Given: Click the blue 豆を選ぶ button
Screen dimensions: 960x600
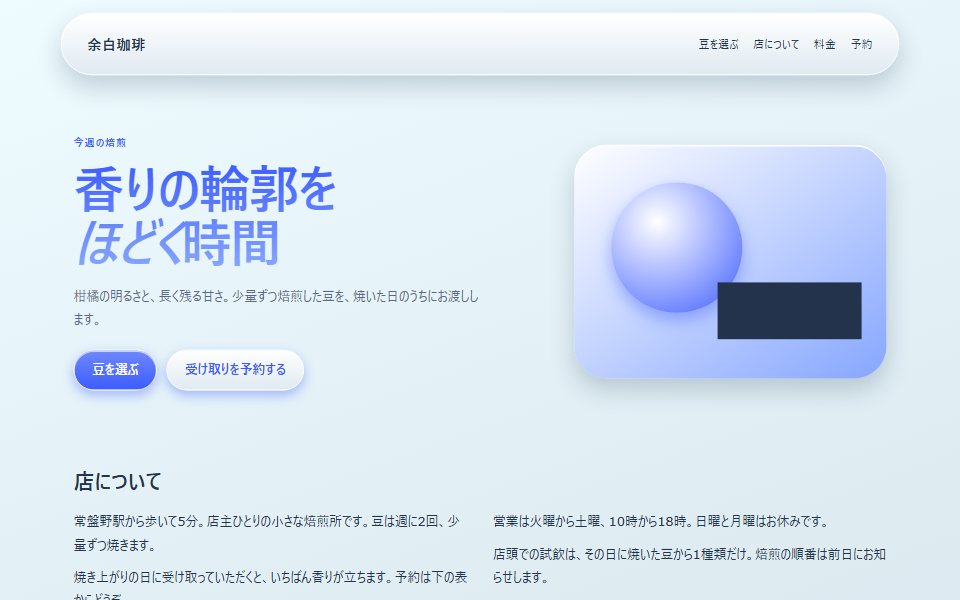Looking at the screenshot, I should [x=115, y=370].
